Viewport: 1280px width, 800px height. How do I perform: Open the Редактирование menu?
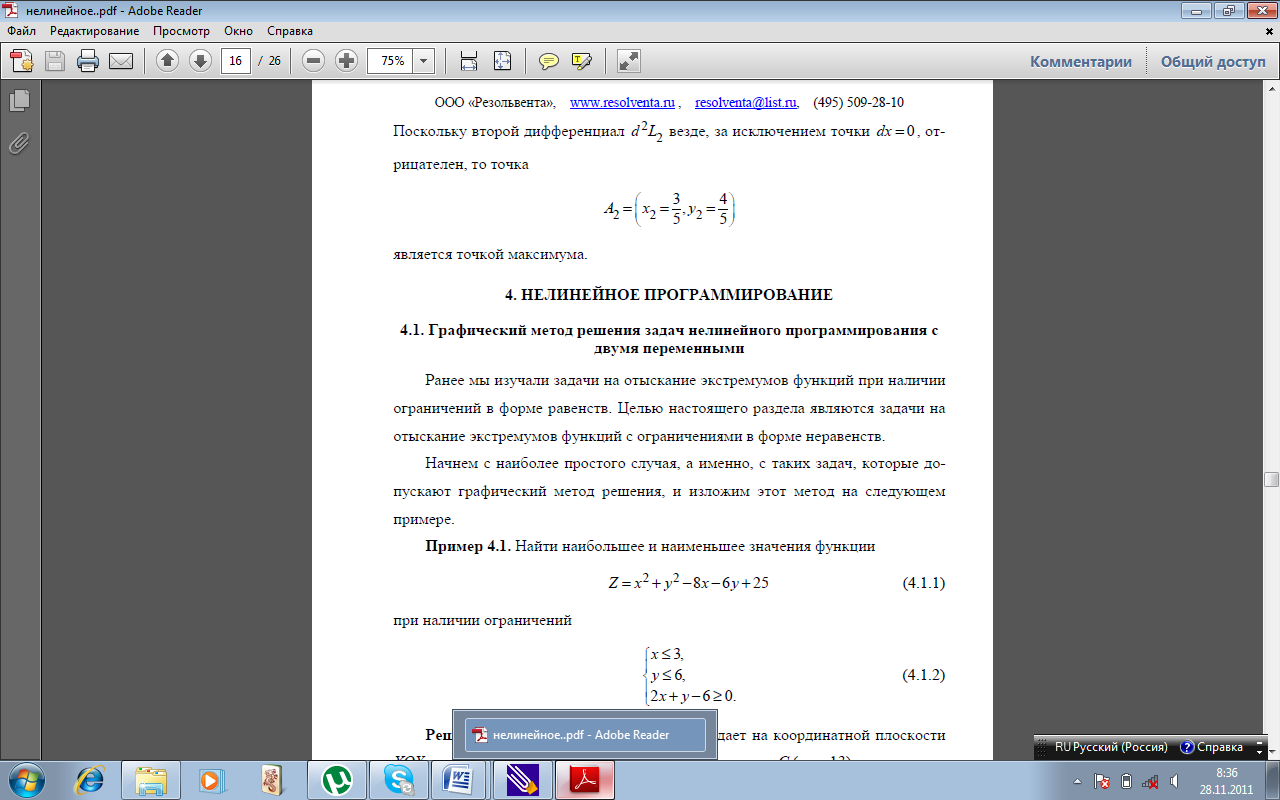pos(95,31)
